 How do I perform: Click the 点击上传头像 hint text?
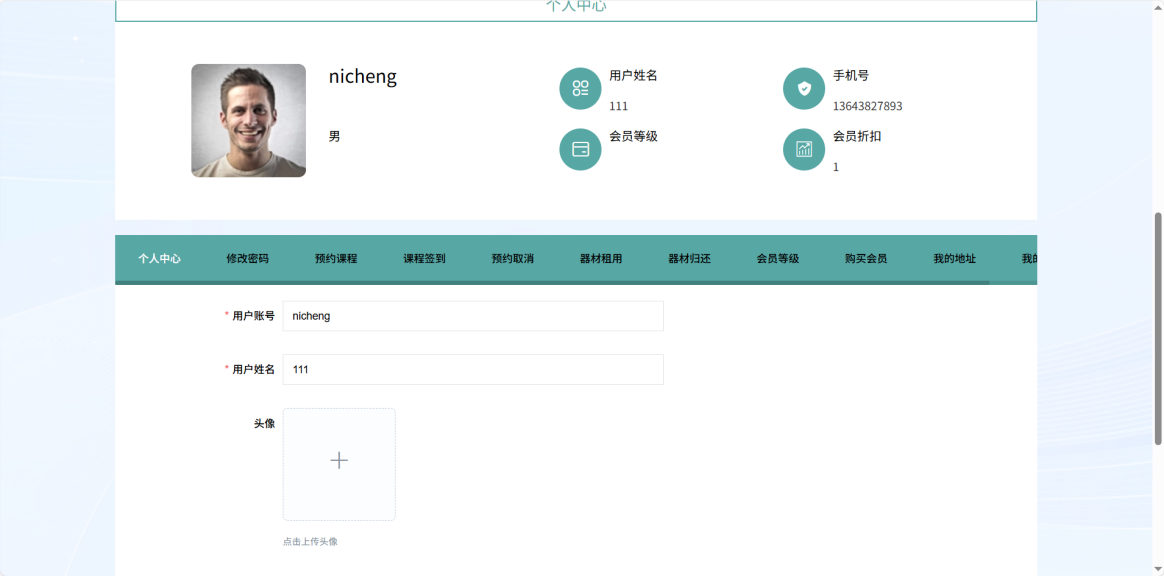coord(310,542)
